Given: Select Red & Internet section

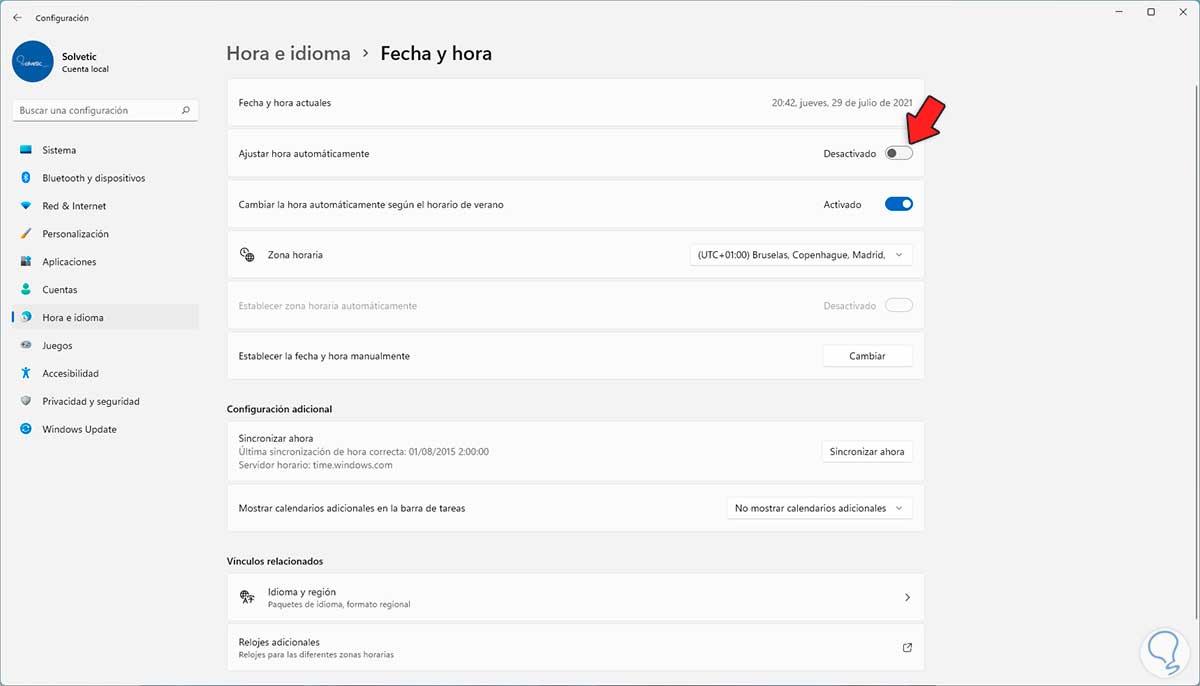Looking at the screenshot, I should coord(105,206).
